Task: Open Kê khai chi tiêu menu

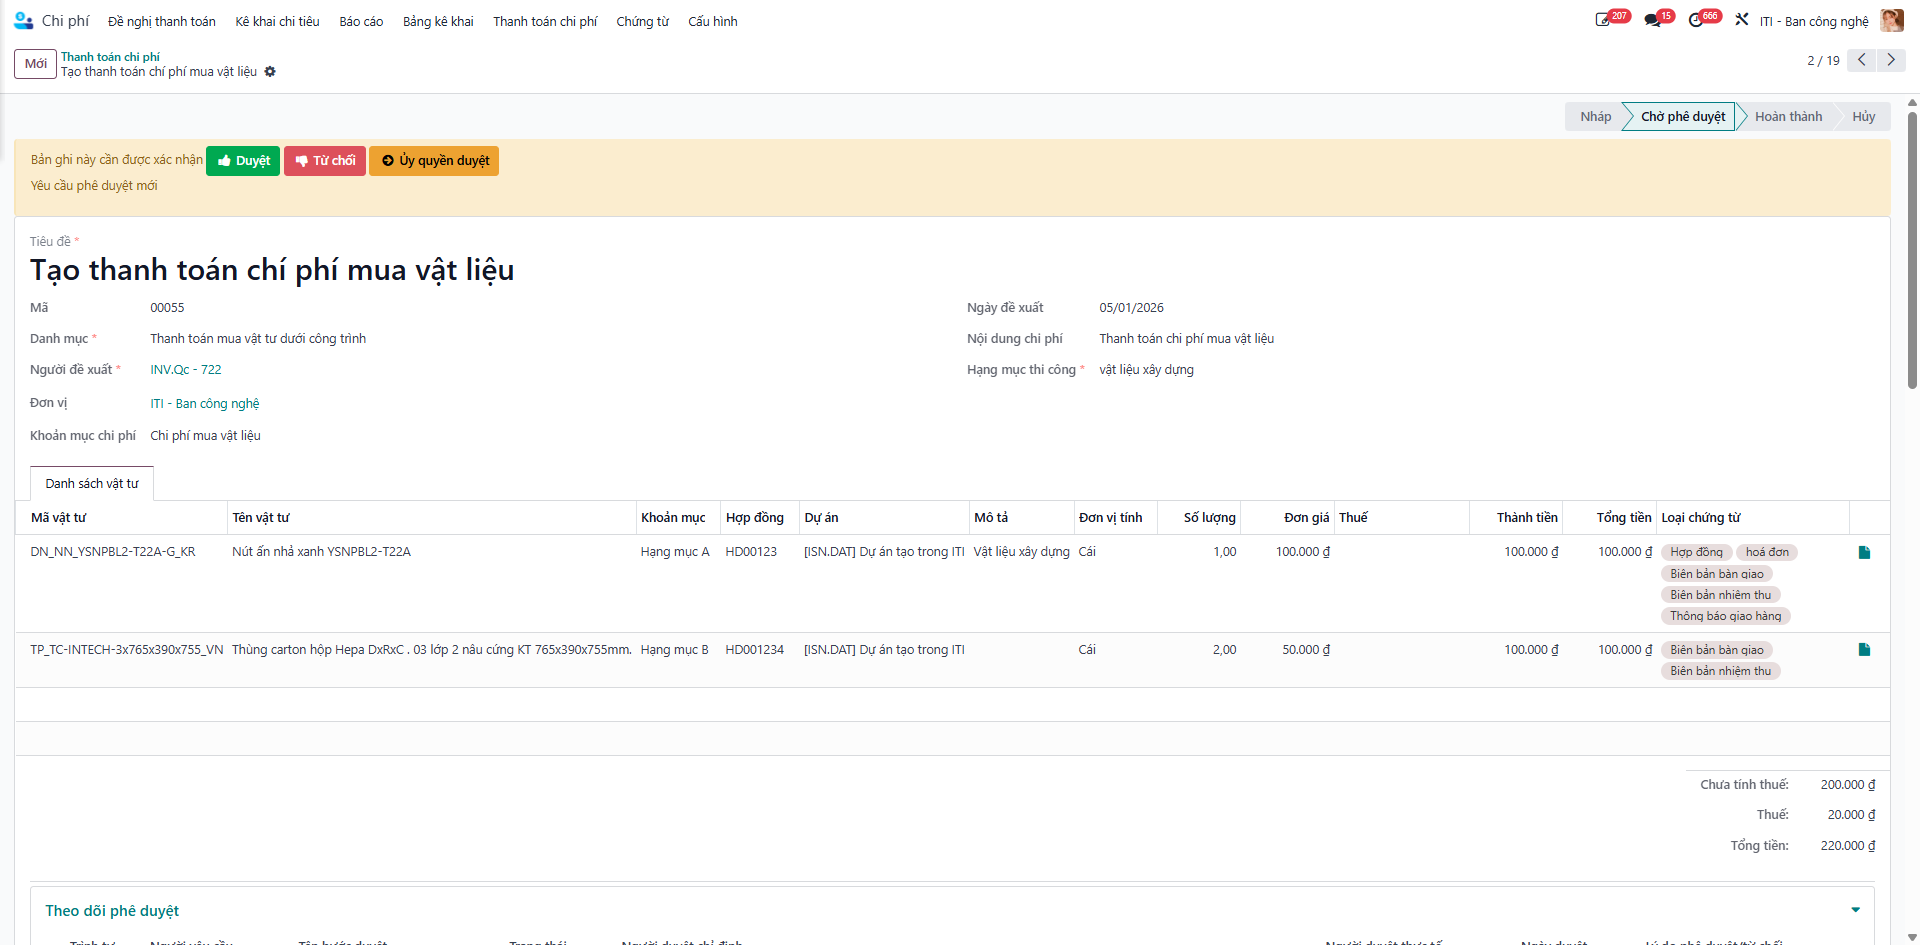Action: pos(278,21)
